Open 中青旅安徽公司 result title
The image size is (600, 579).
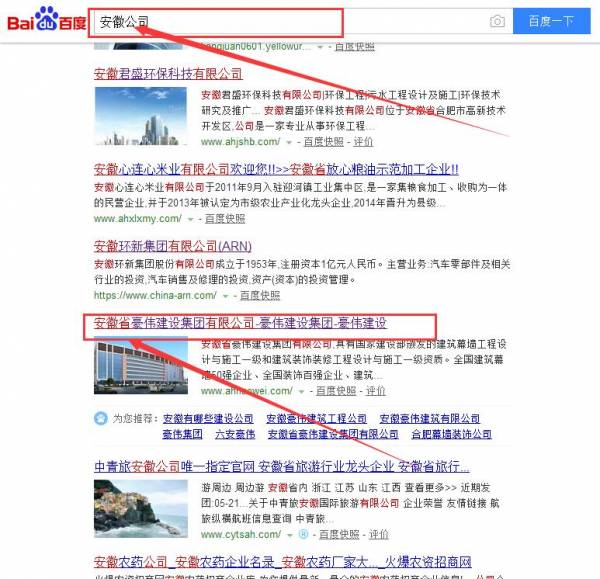click(282, 466)
